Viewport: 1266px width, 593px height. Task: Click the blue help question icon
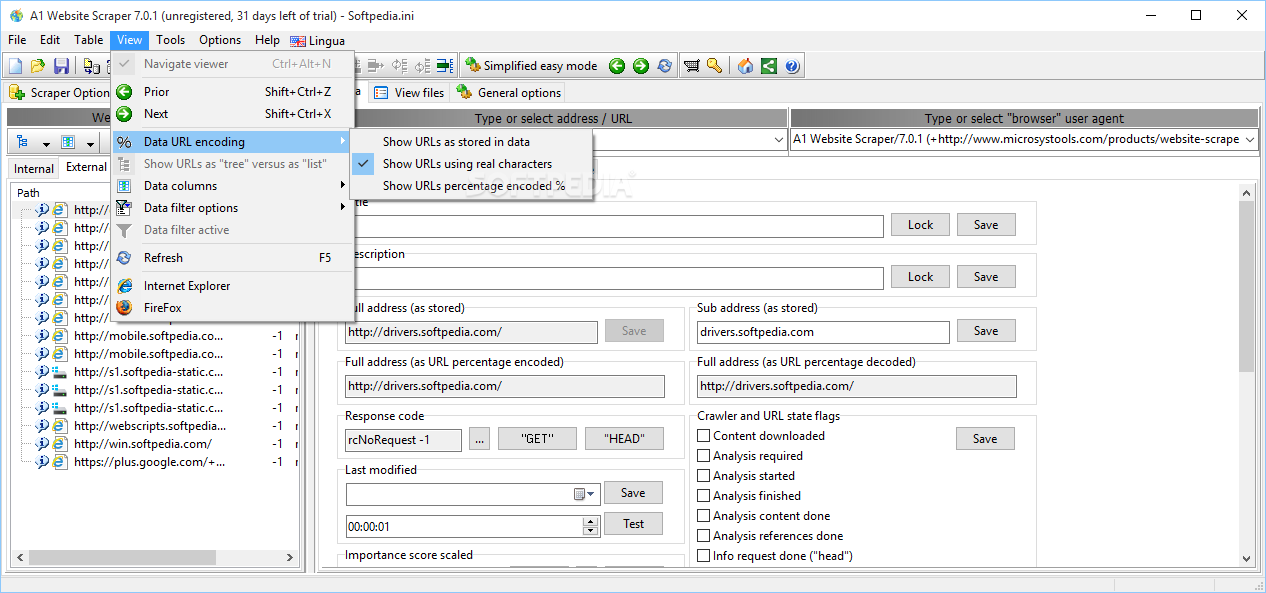[x=793, y=66]
